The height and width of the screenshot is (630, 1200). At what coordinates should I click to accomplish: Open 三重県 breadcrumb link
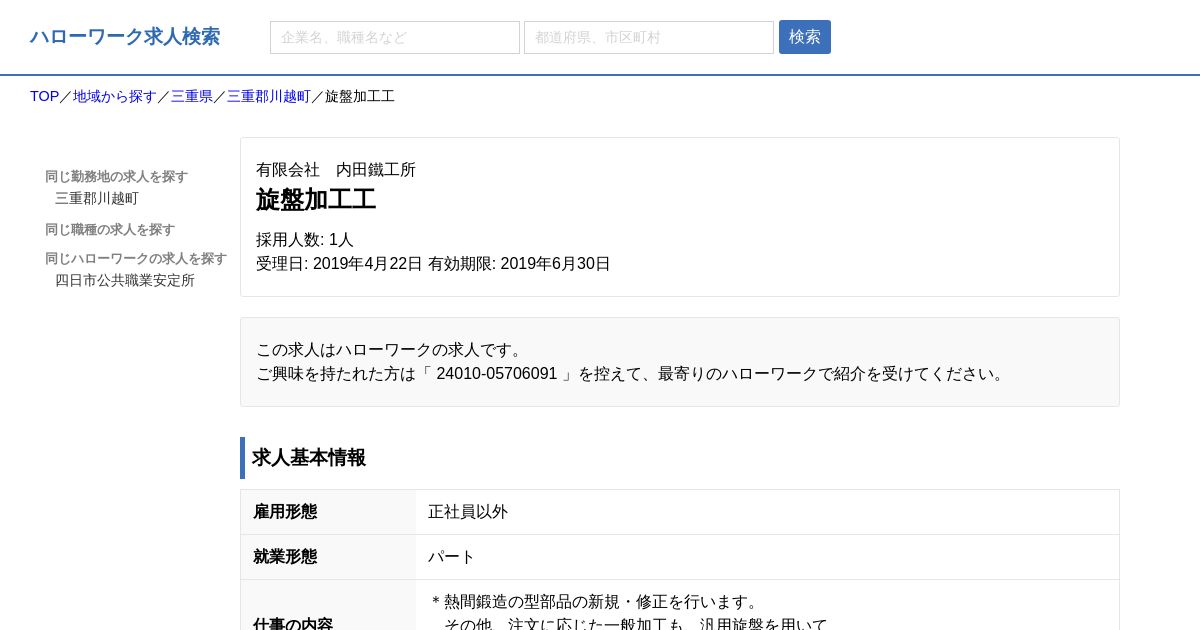(192, 96)
